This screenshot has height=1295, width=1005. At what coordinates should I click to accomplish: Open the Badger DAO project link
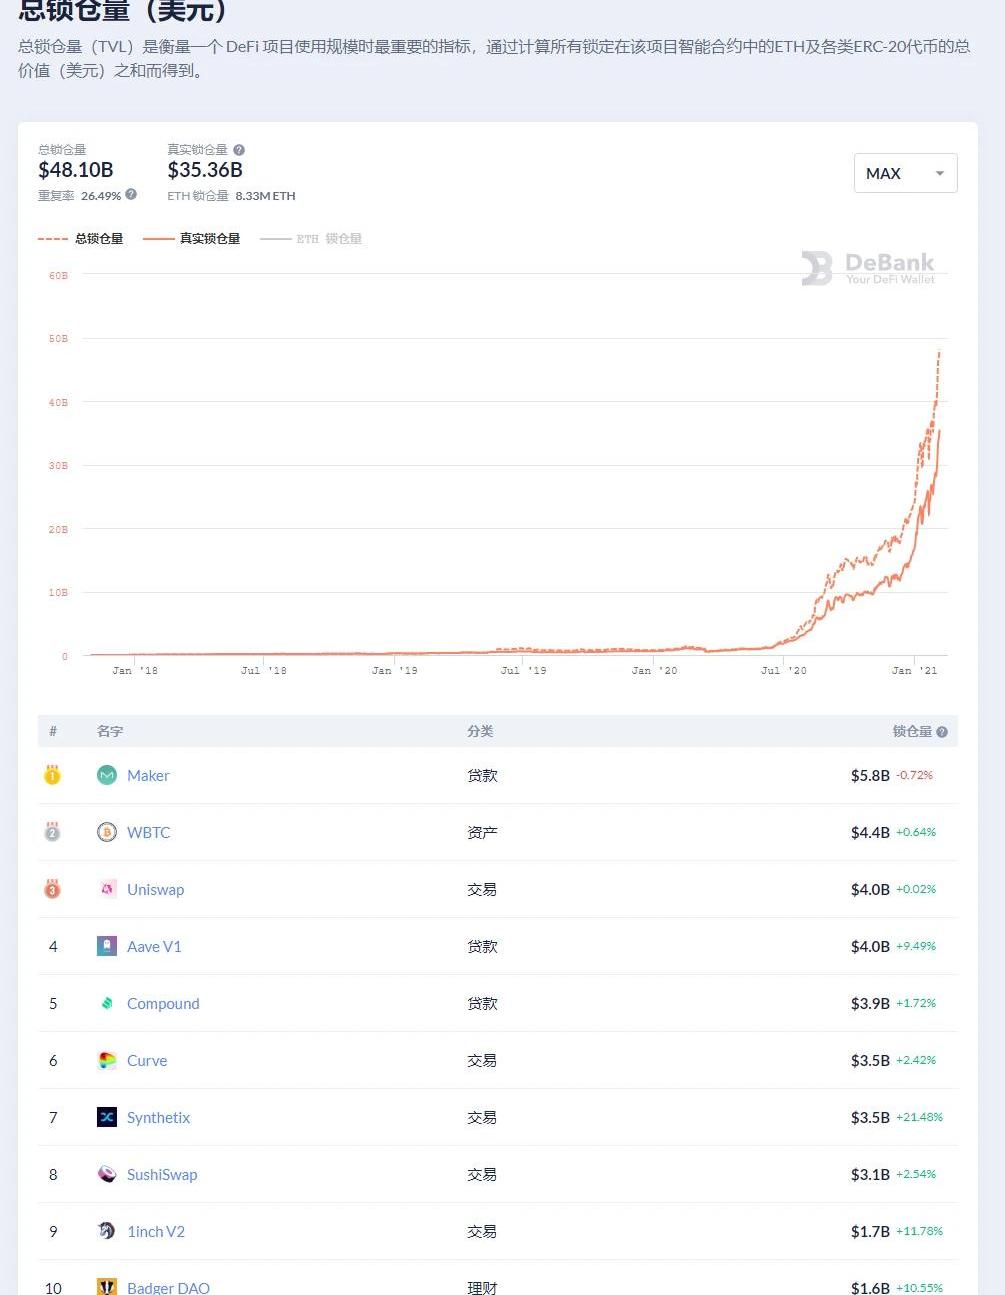[x=168, y=1288]
